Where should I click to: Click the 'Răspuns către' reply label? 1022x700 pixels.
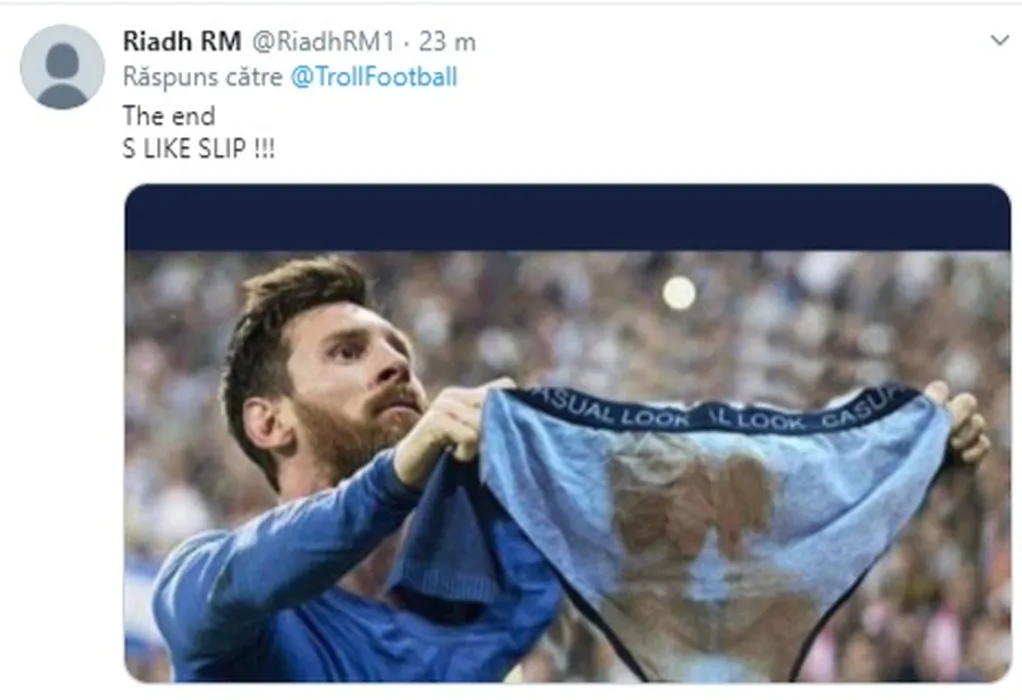tap(203, 77)
